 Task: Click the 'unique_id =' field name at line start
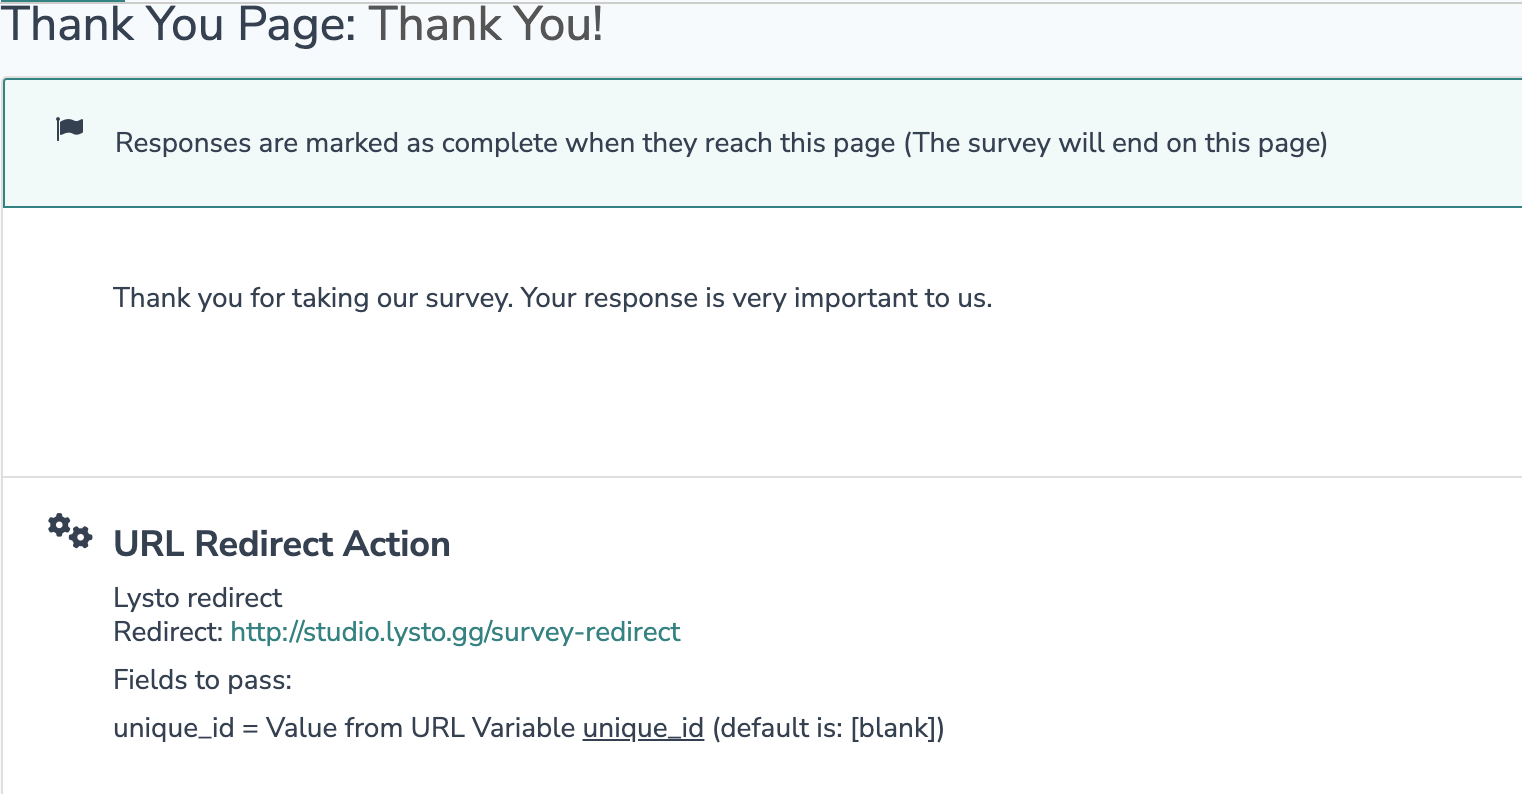pyautogui.click(x=186, y=728)
